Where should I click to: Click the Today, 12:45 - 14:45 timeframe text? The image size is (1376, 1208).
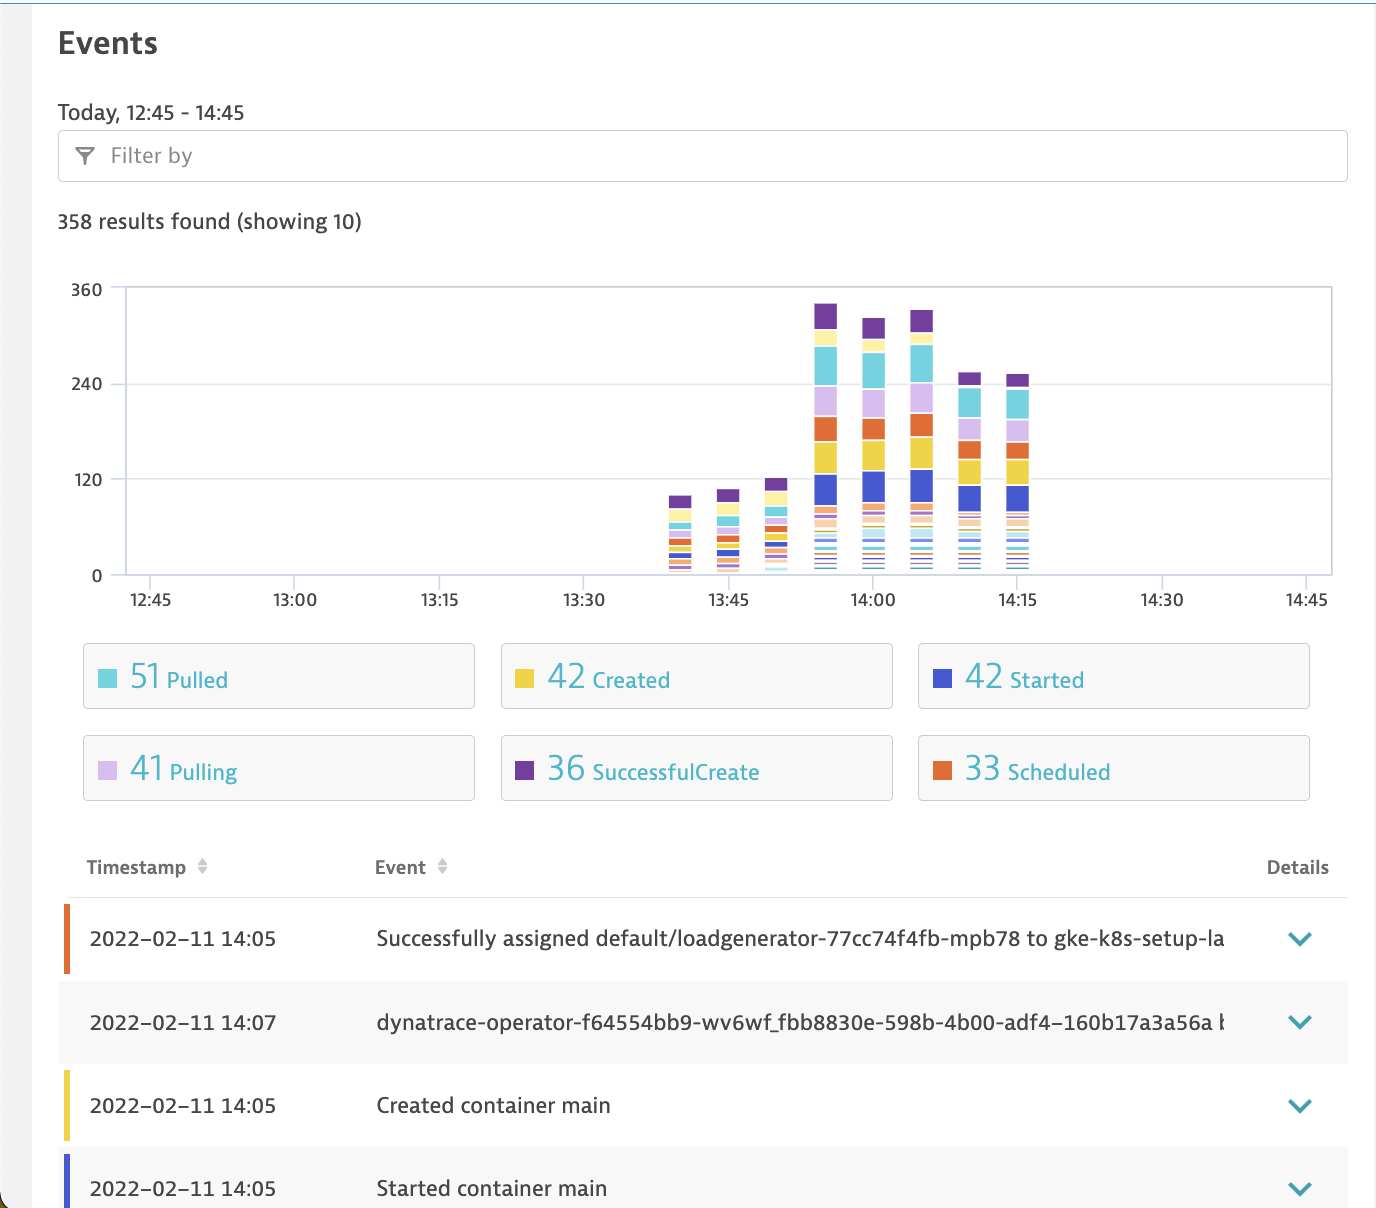coord(151,113)
